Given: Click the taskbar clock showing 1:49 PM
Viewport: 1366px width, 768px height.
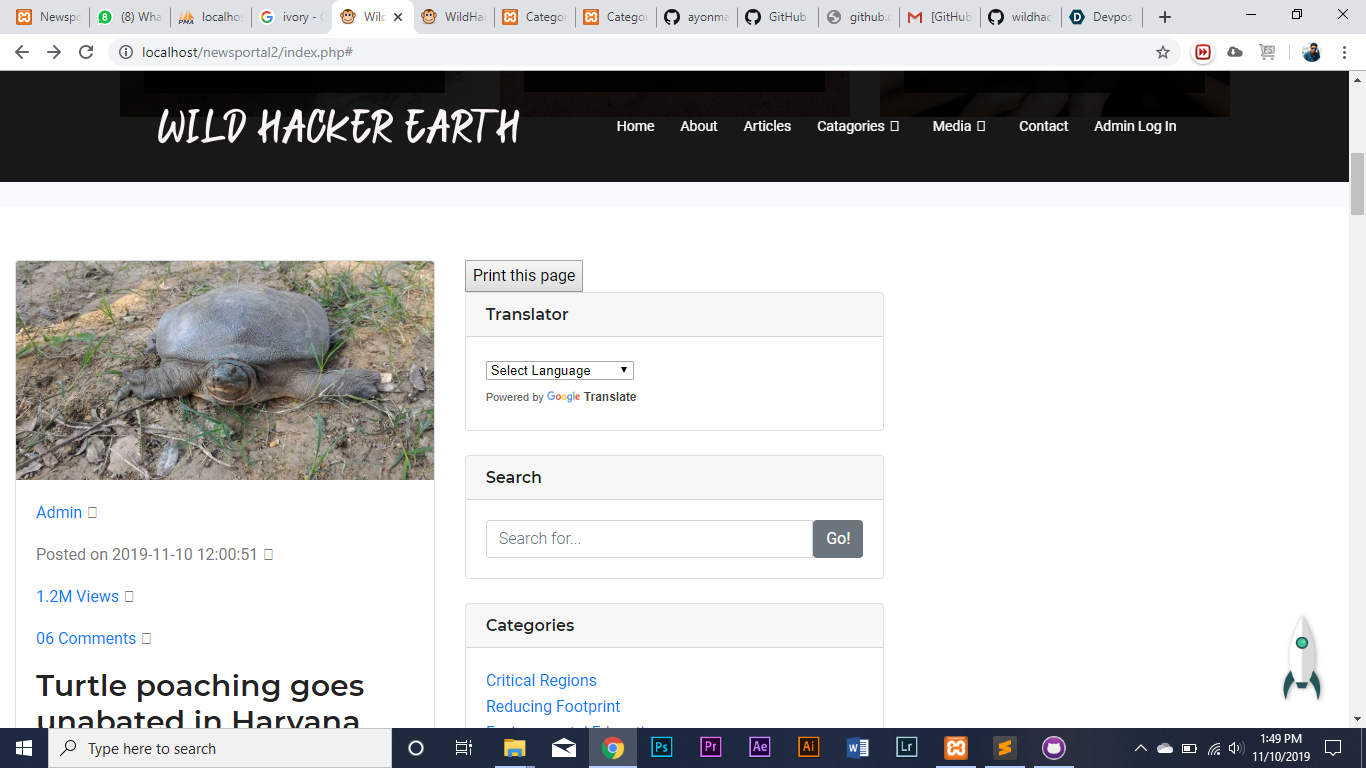Looking at the screenshot, I should click(1282, 748).
